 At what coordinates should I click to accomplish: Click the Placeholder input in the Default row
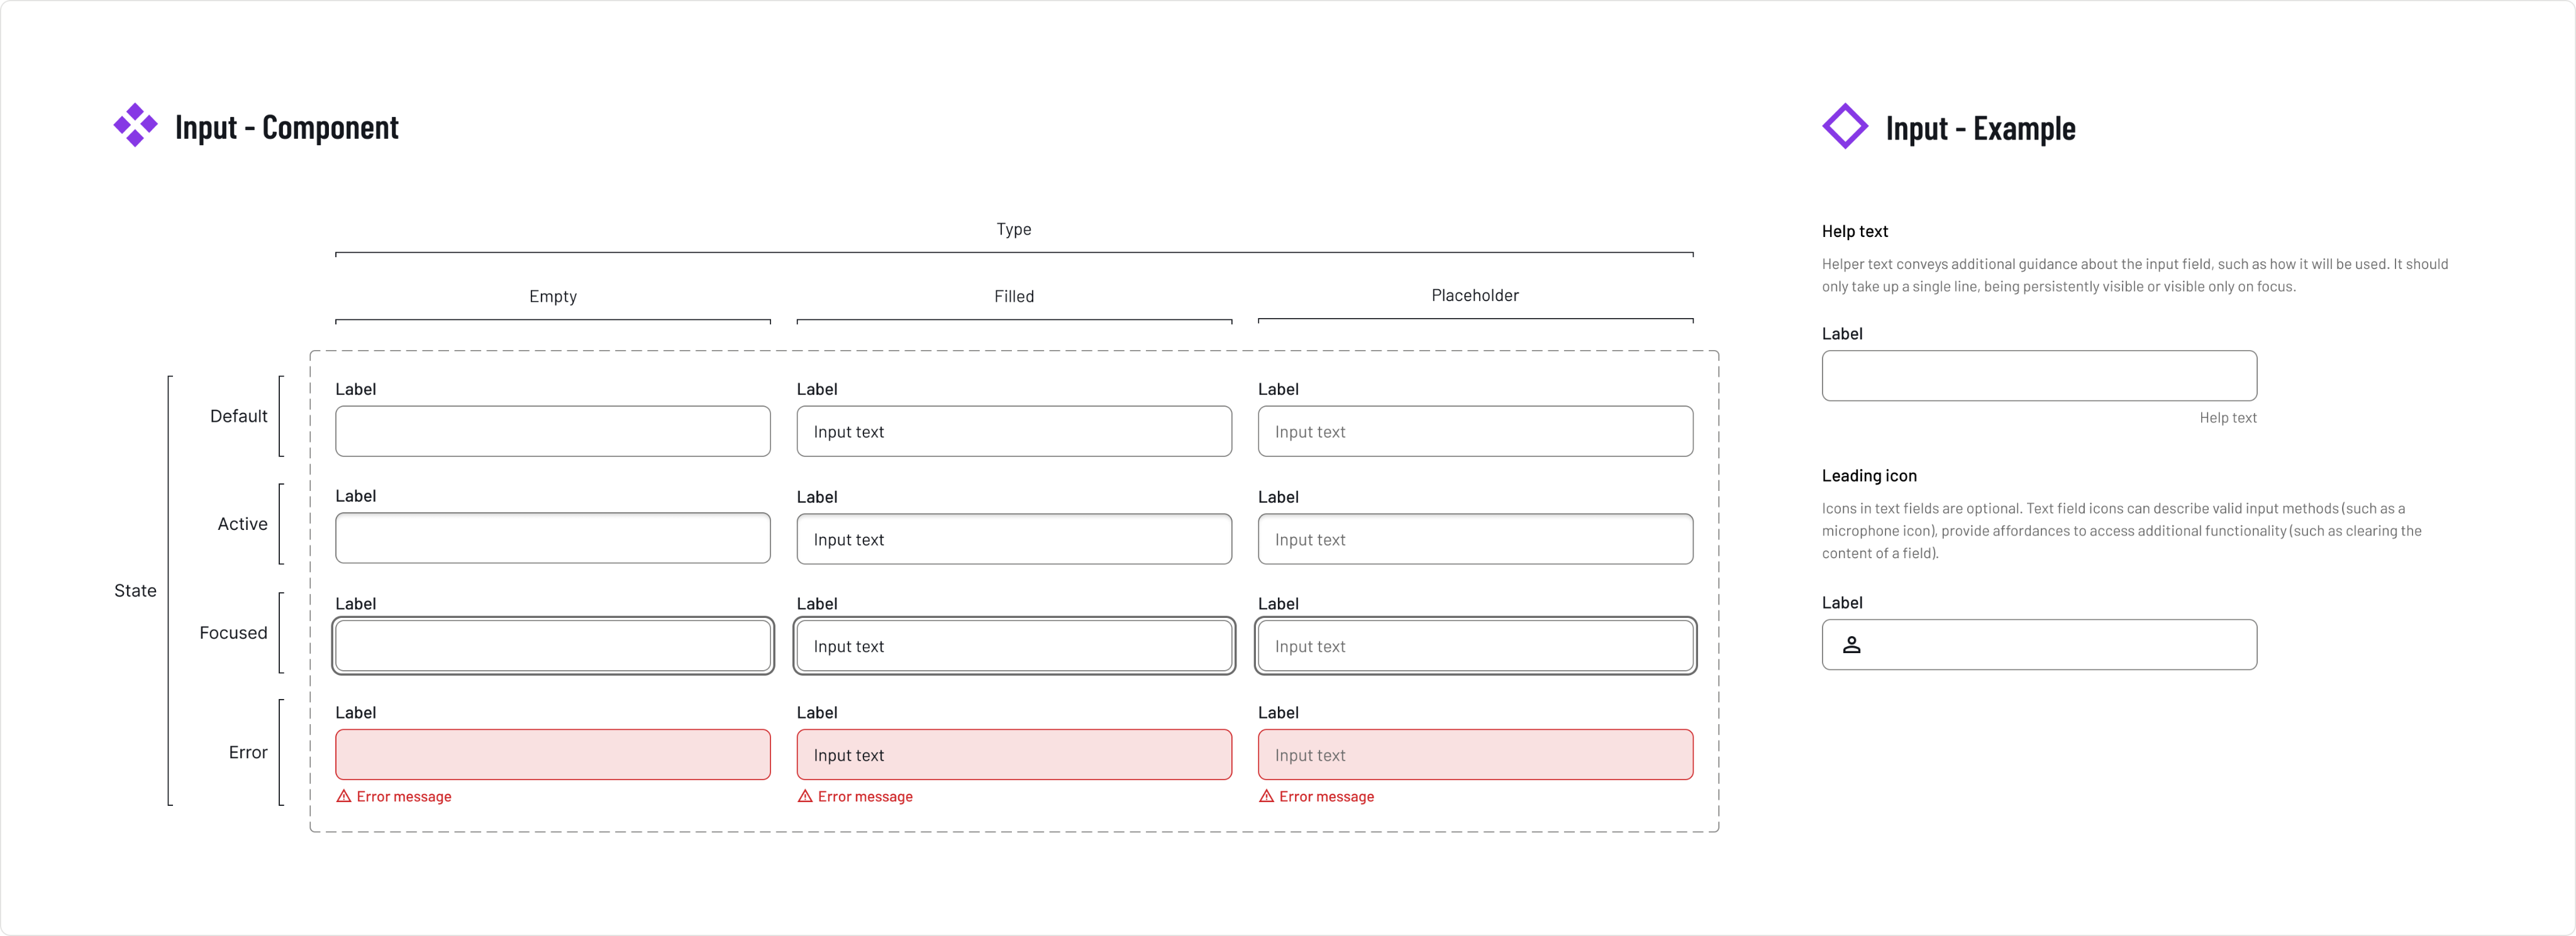(x=1475, y=431)
